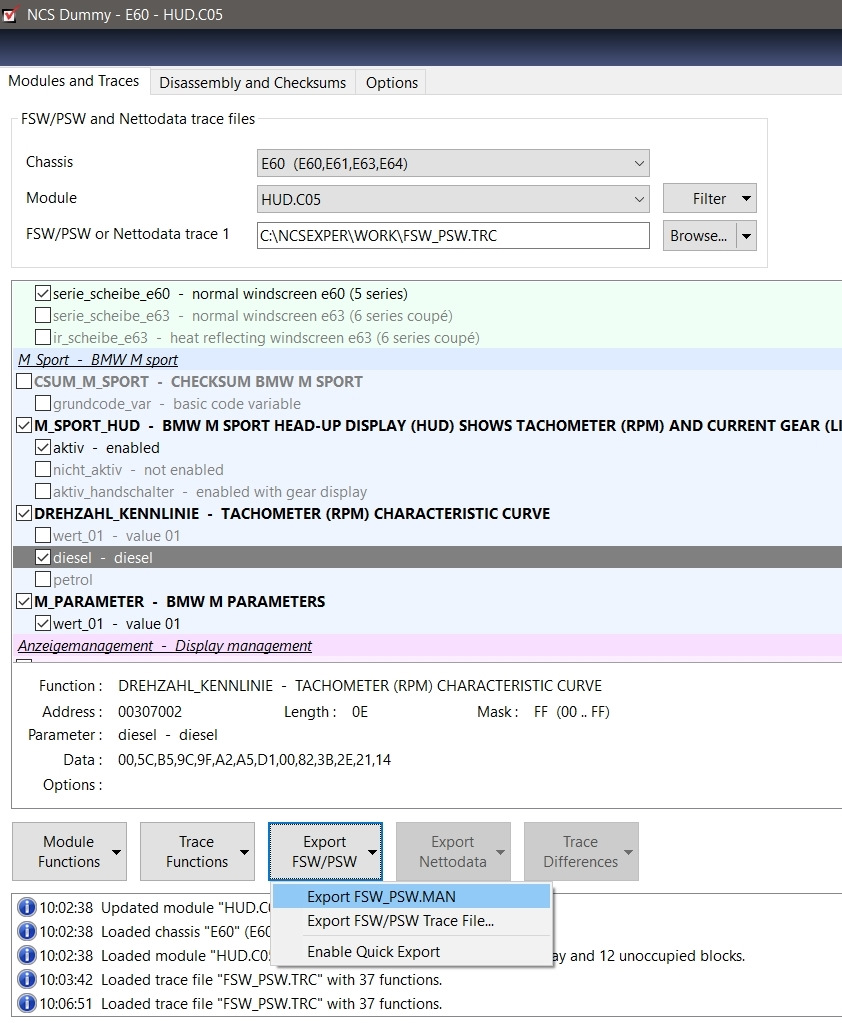Check aktiv_handschalter gear display option
This screenshot has height=1023, width=842.
pyautogui.click(x=43, y=491)
